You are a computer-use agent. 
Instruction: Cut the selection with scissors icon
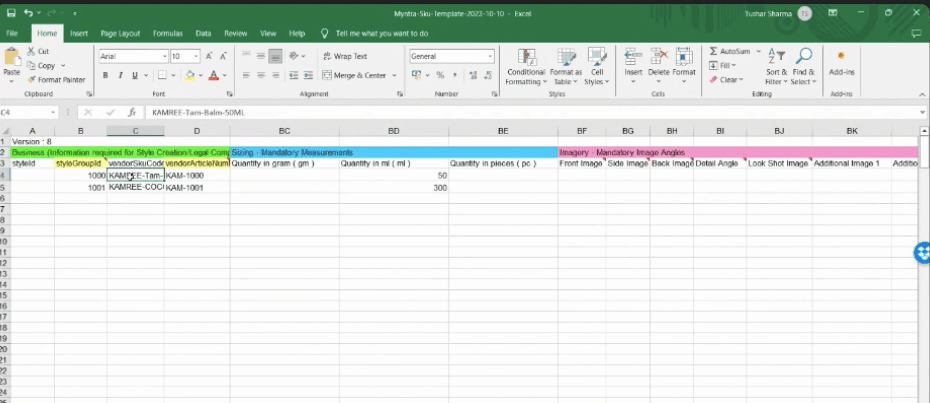(30, 51)
